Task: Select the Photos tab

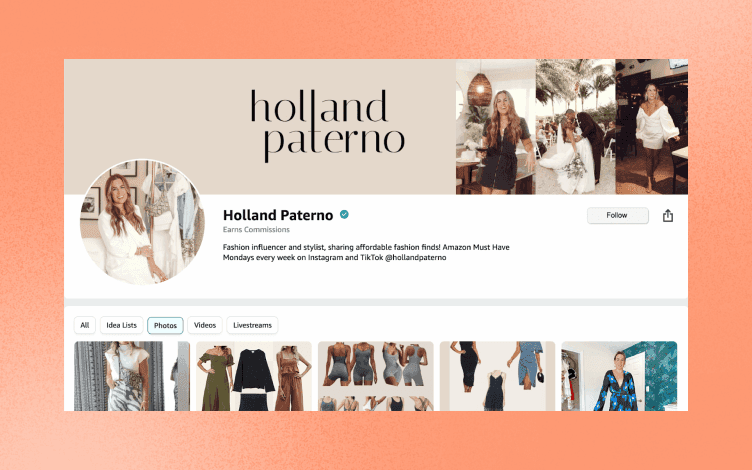Action: 165,325
